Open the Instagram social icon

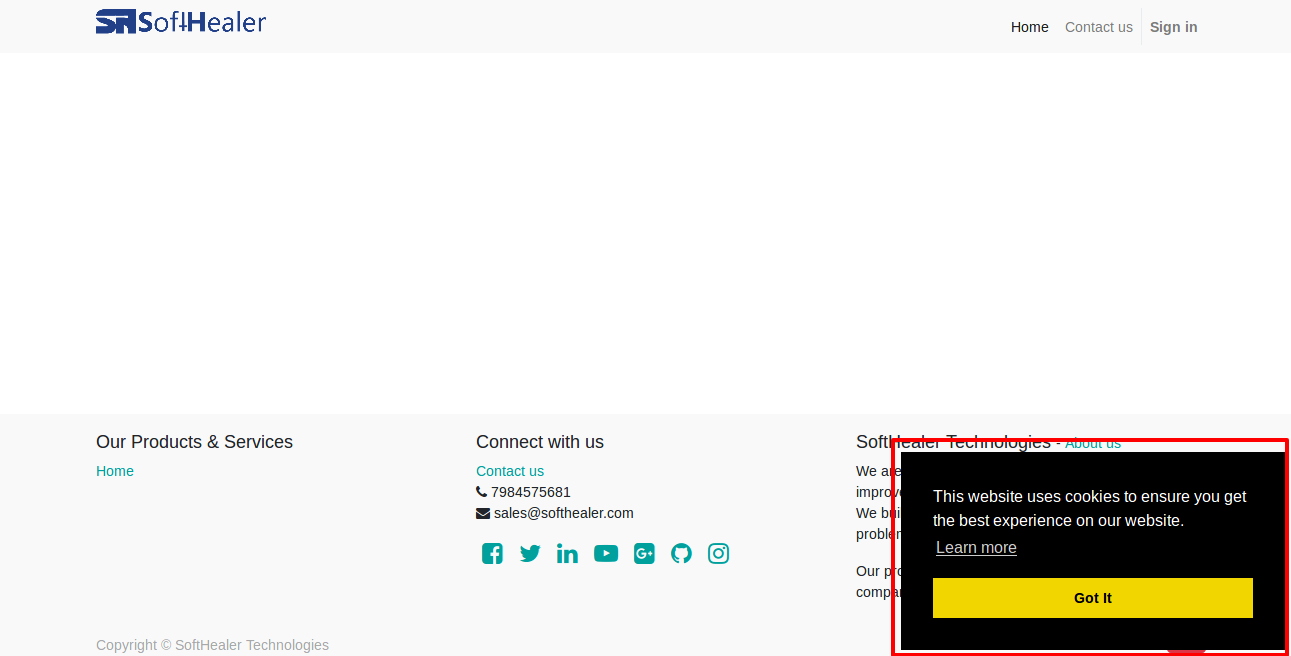[718, 553]
